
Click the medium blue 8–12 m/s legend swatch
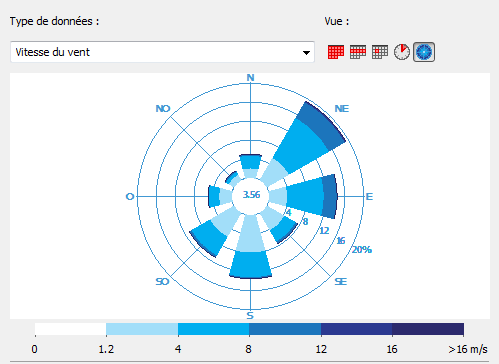point(285,329)
